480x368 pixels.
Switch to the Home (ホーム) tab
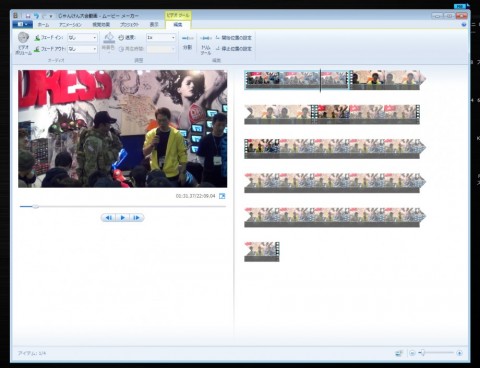(x=43, y=25)
